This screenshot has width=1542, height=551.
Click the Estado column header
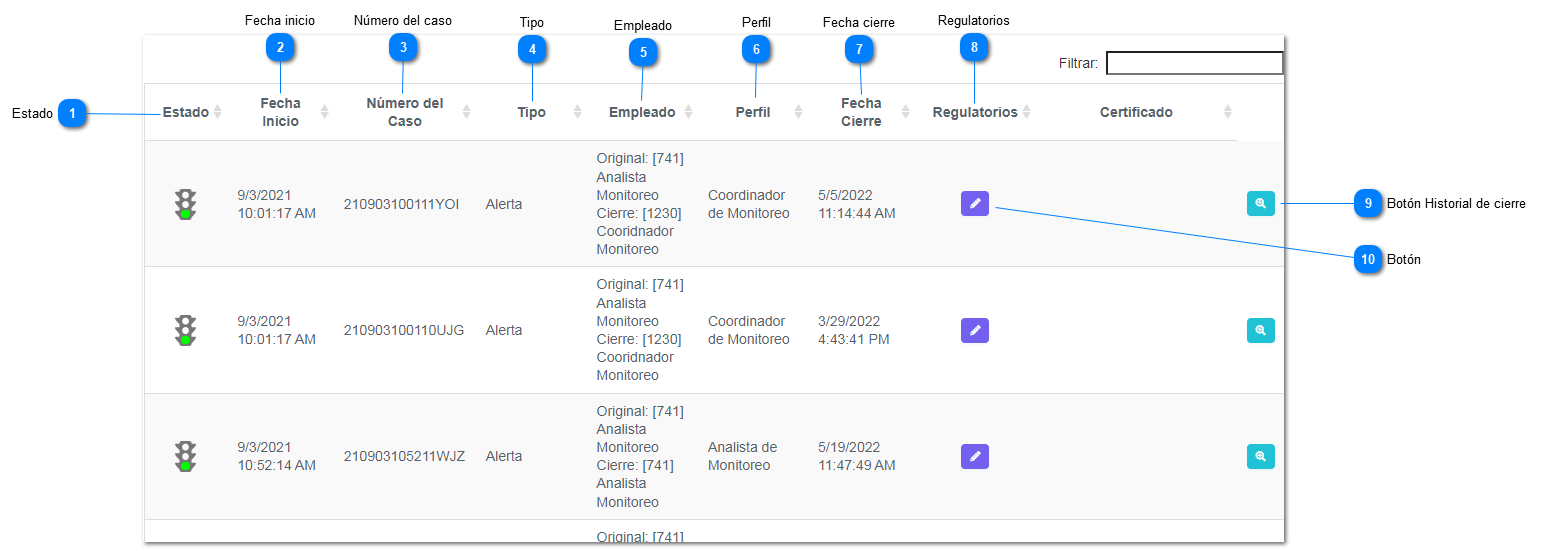[186, 112]
